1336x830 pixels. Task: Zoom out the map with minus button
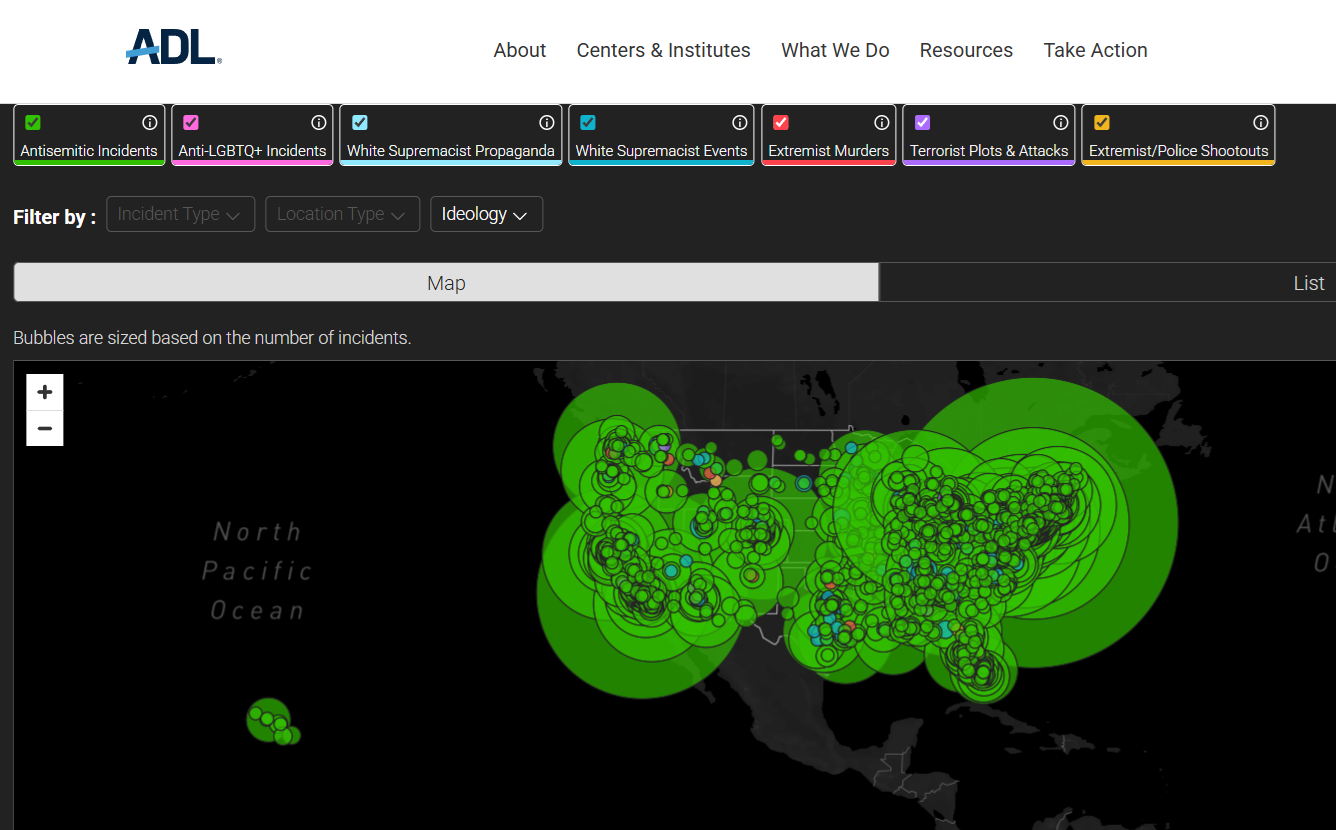click(45, 428)
